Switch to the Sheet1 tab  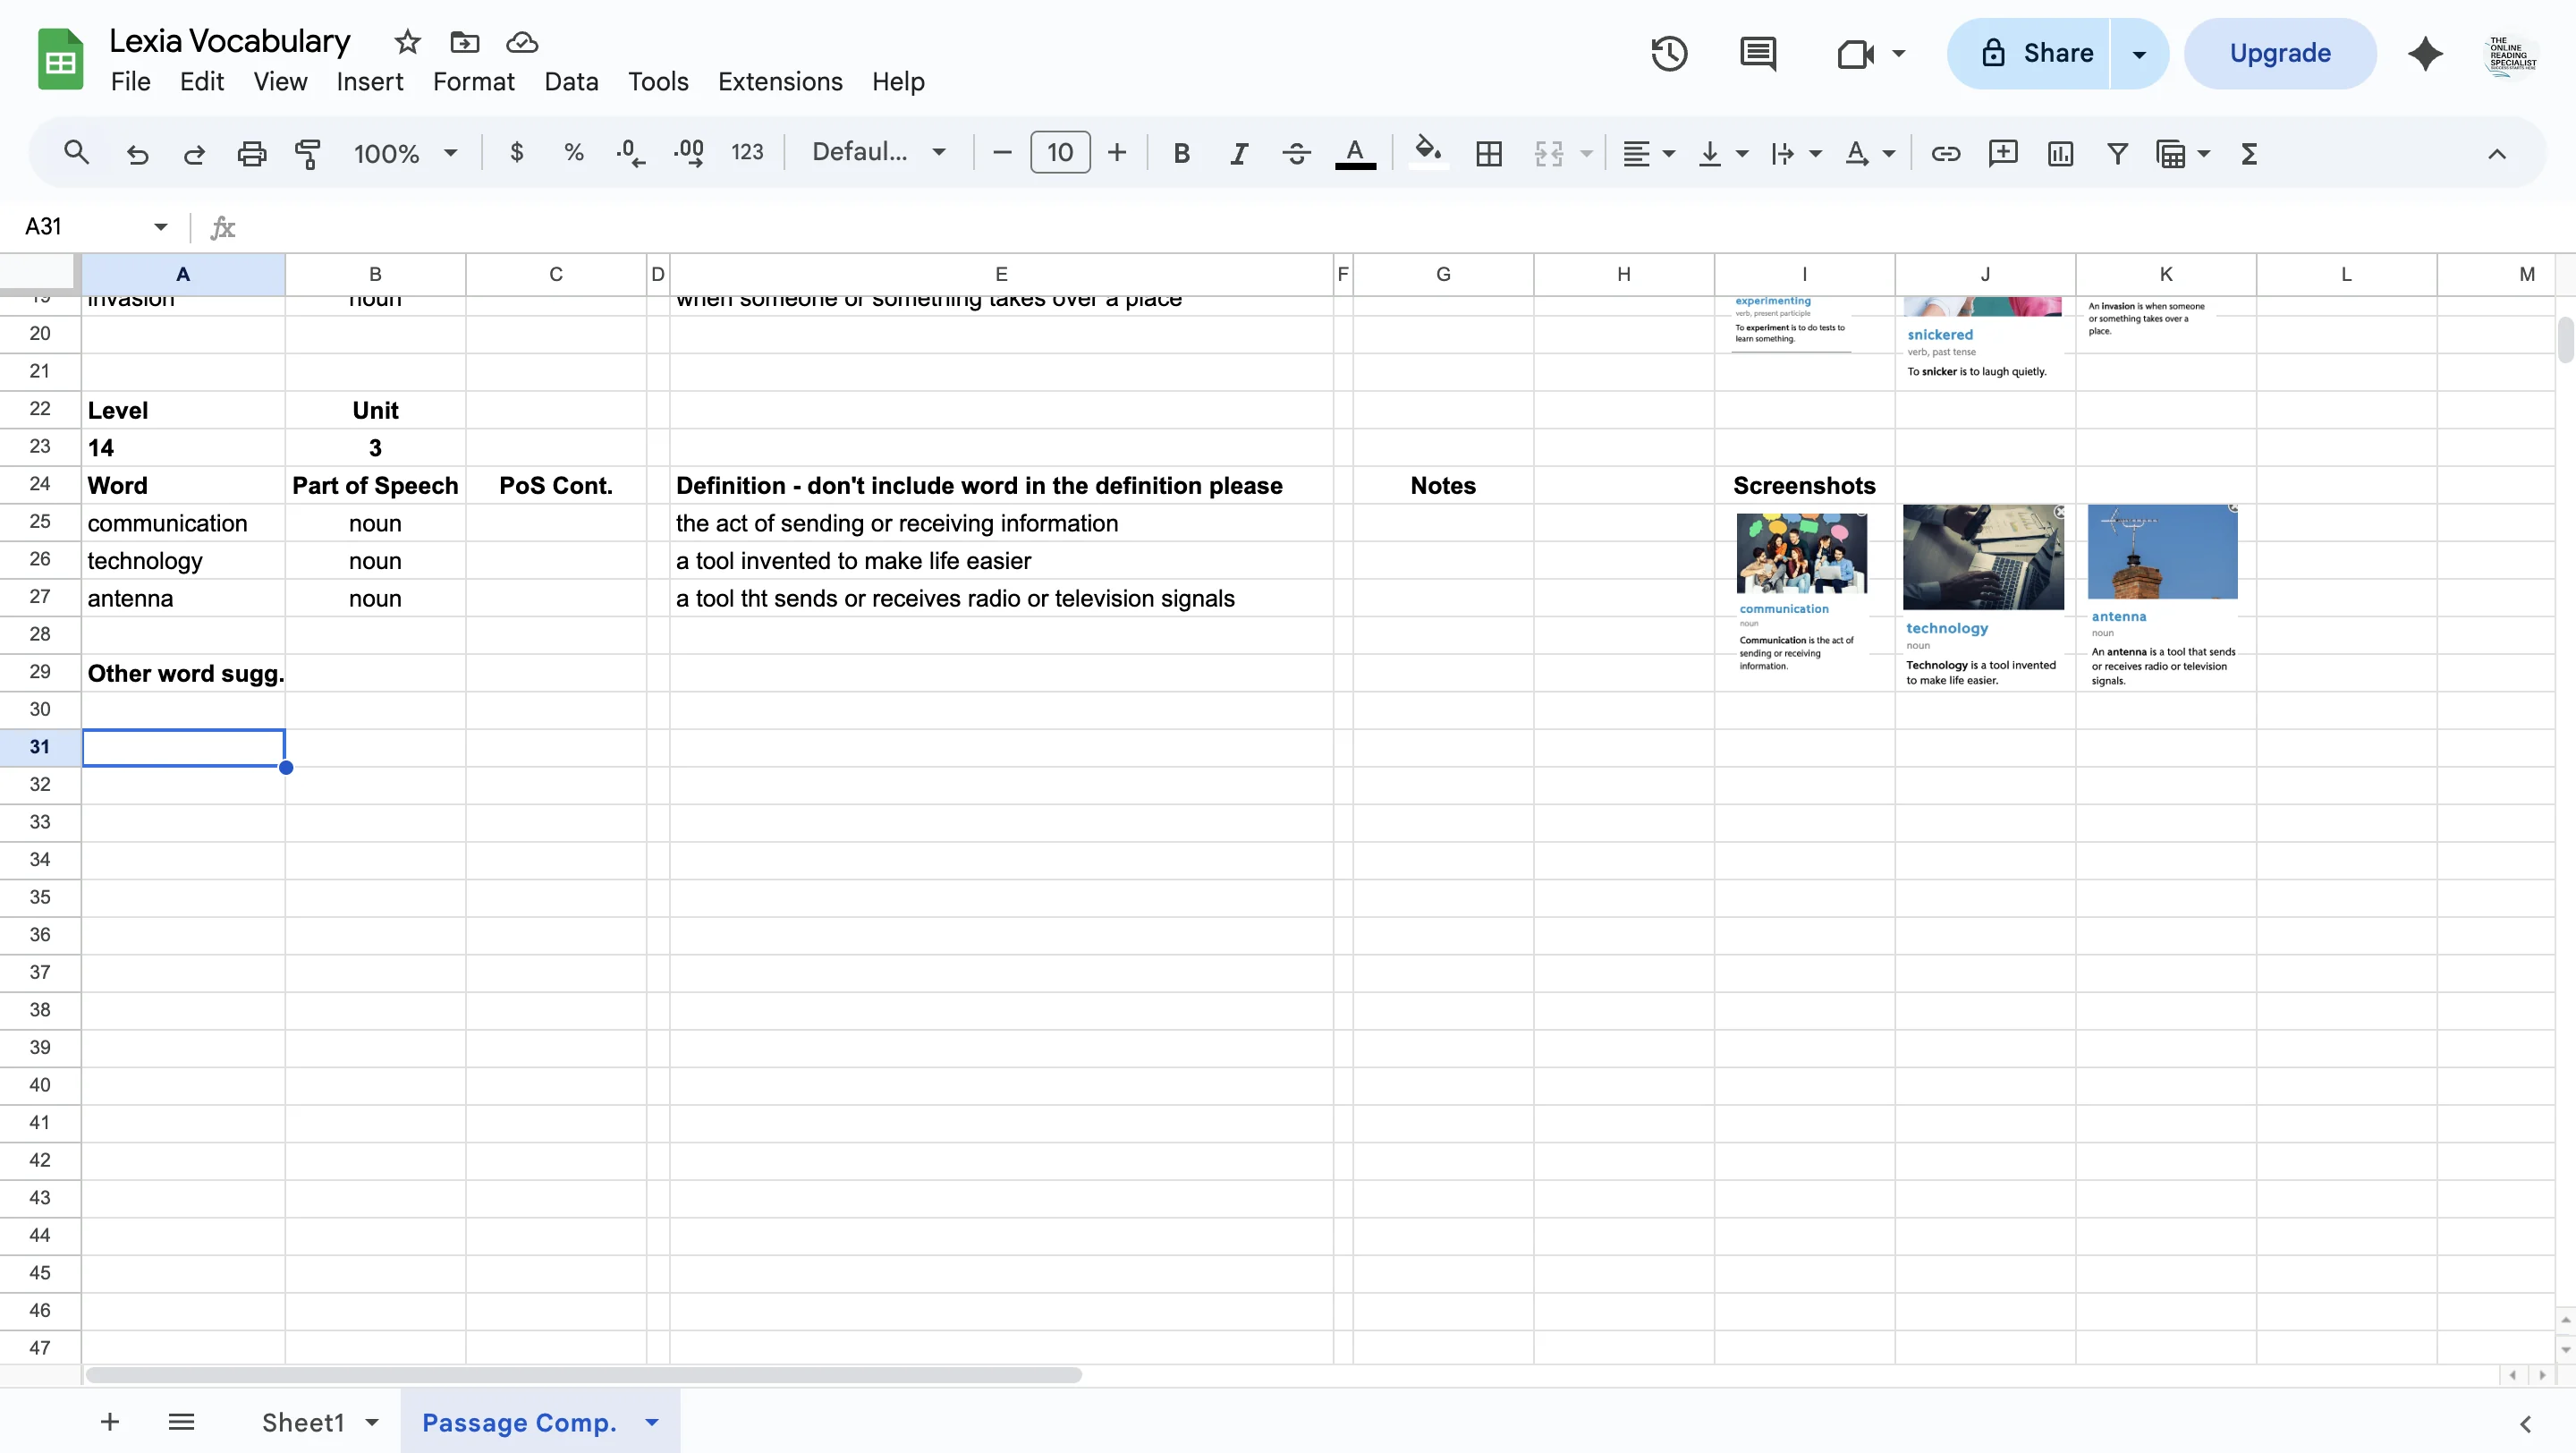tap(305, 1421)
